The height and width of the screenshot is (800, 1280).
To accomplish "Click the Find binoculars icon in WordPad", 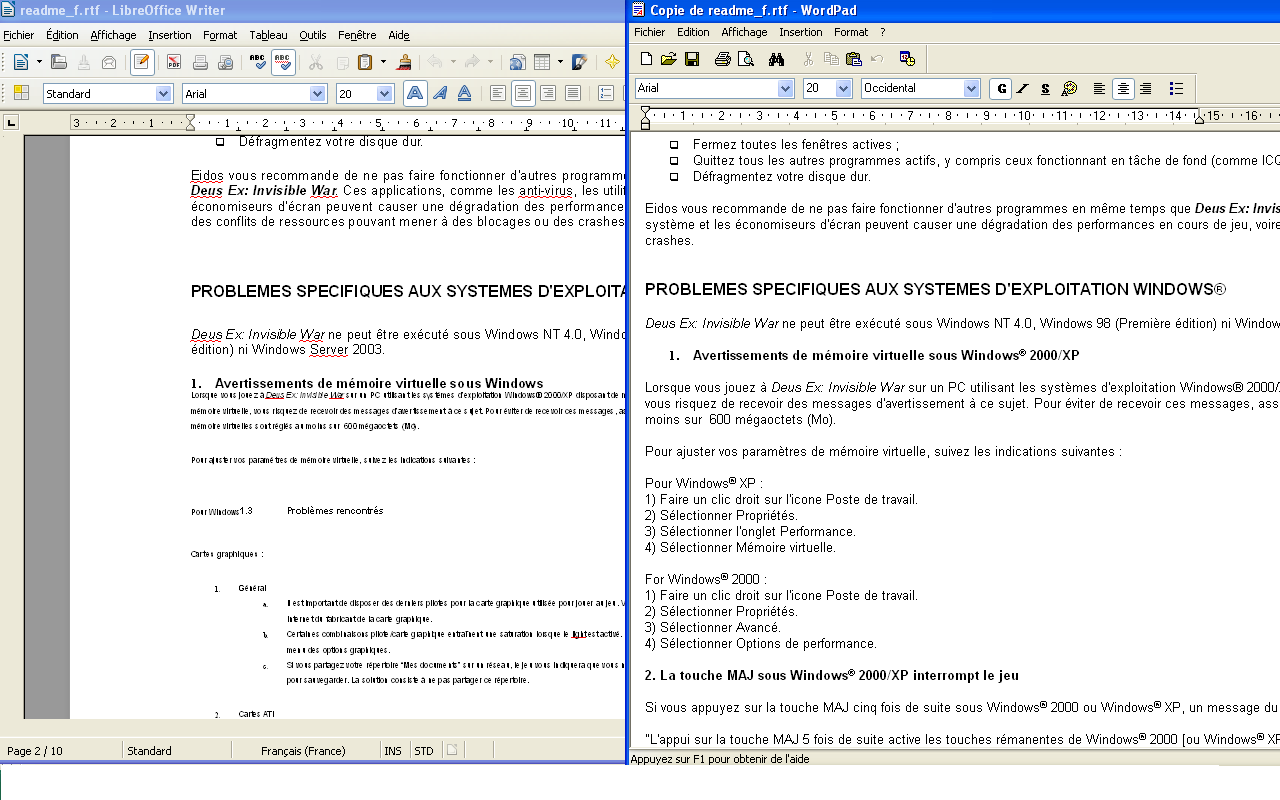I will tap(777, 59).
